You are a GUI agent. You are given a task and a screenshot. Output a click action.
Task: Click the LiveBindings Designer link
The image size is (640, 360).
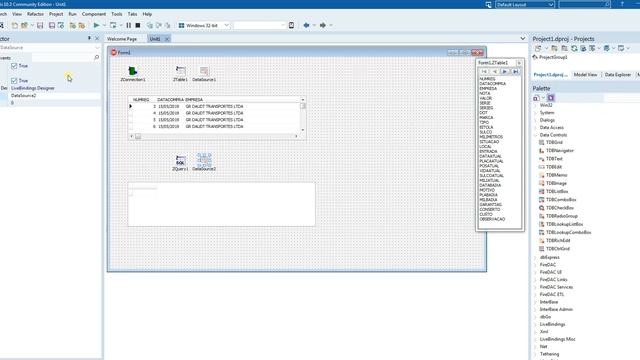coord(33,88)
